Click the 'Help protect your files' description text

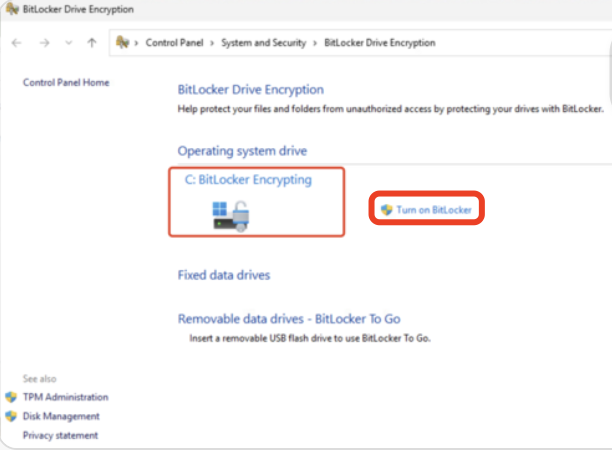[391, 109]
